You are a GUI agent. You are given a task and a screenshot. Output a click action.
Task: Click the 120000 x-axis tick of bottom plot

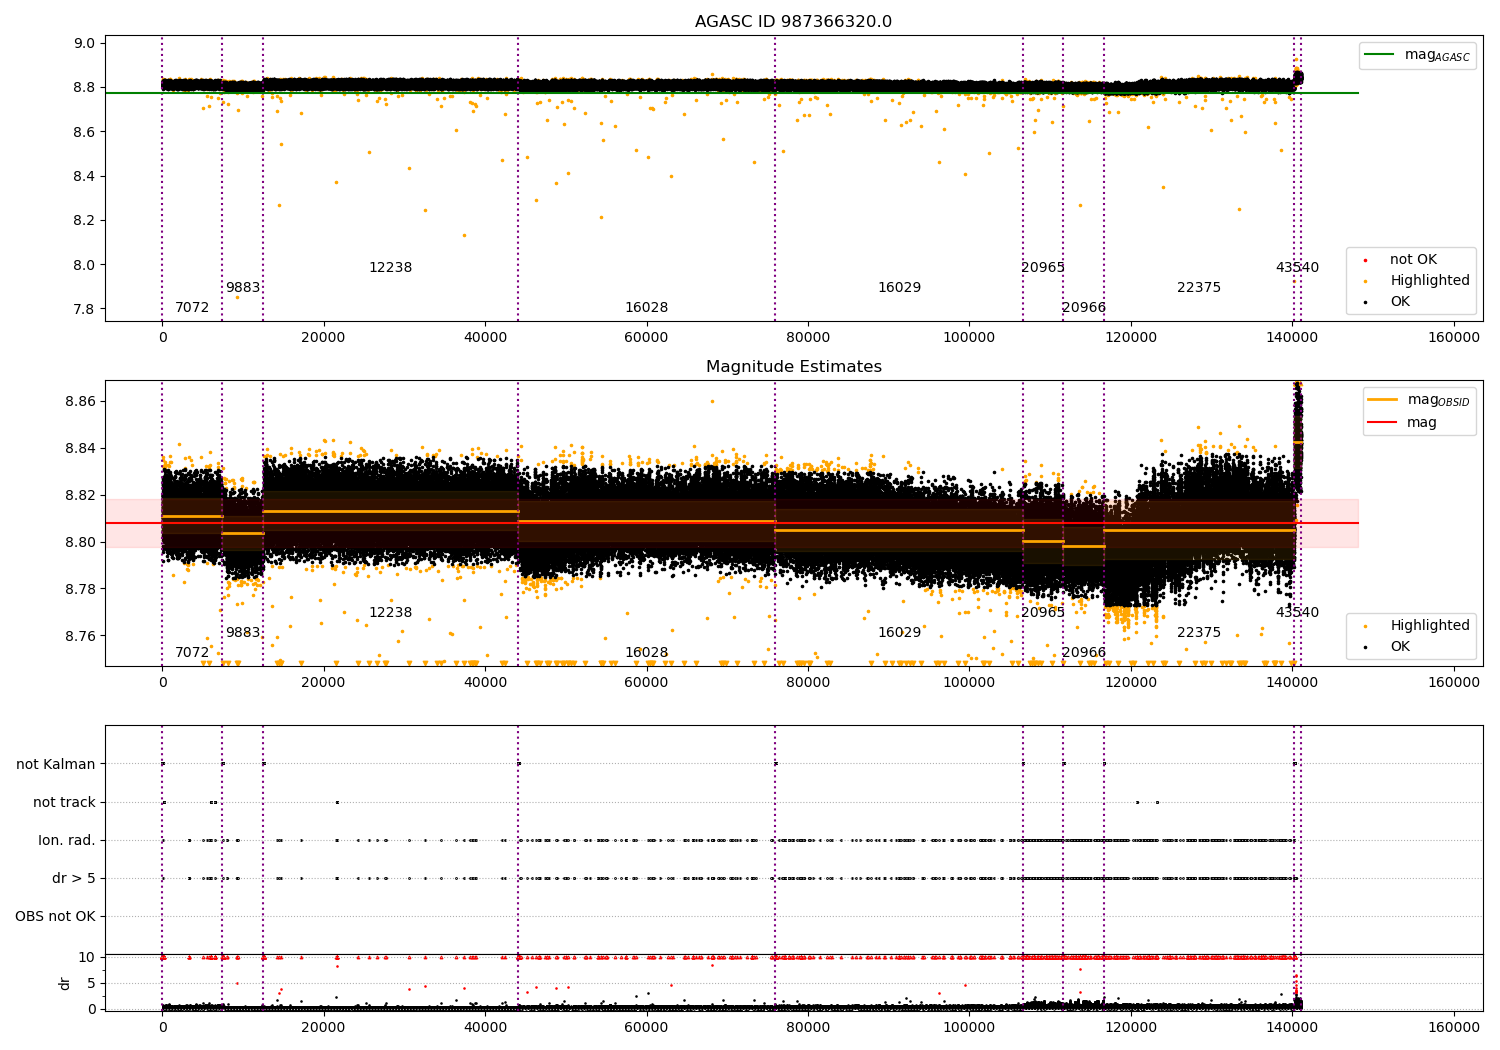coord(1130,1028)
